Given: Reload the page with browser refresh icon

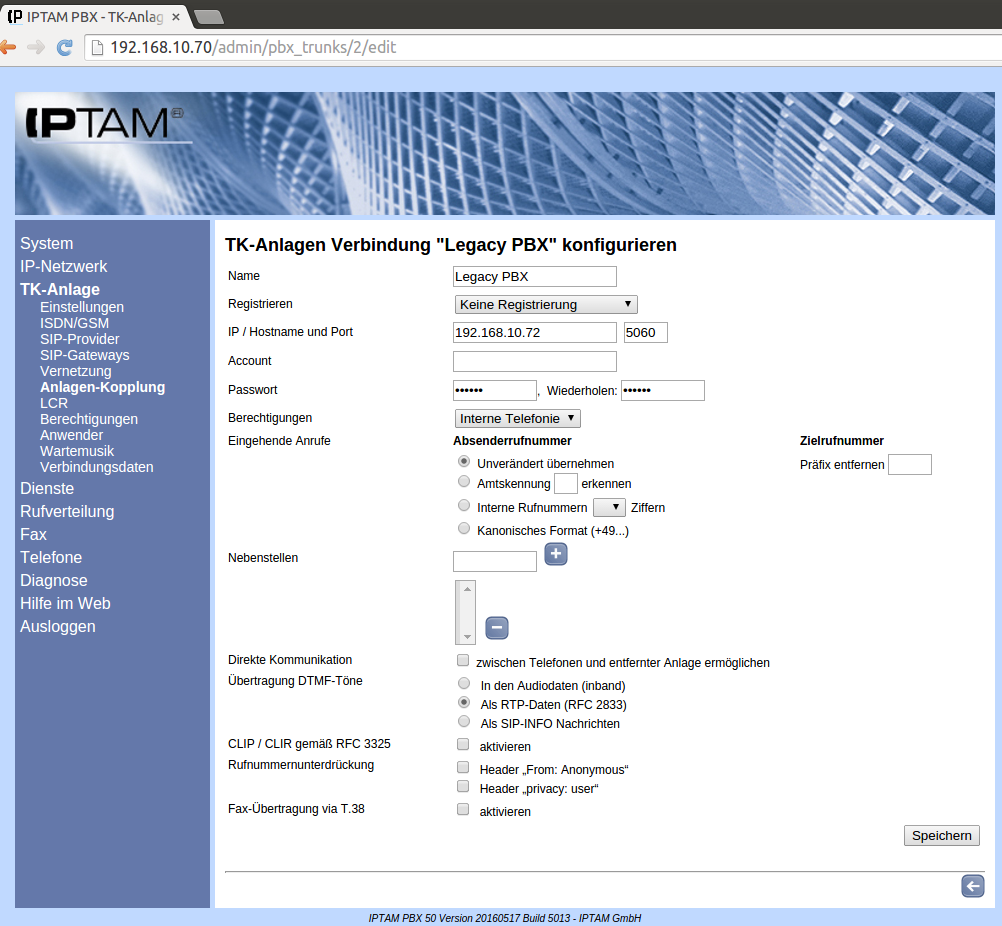Looking at the screenshot, I should pyautogui.click(x=64, y=47).
